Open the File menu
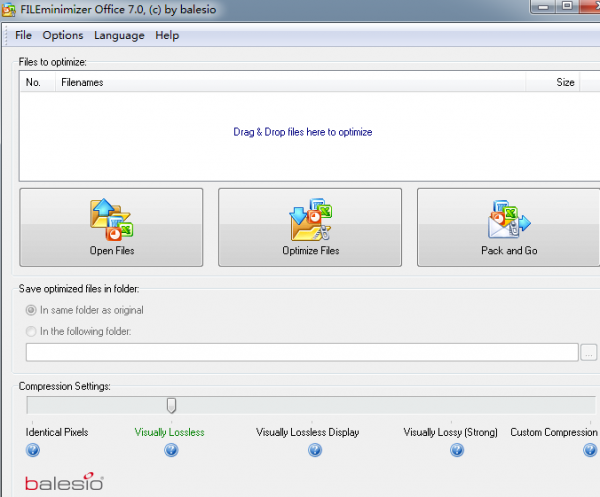Screen dimensions: 600x497 point(23,35)
